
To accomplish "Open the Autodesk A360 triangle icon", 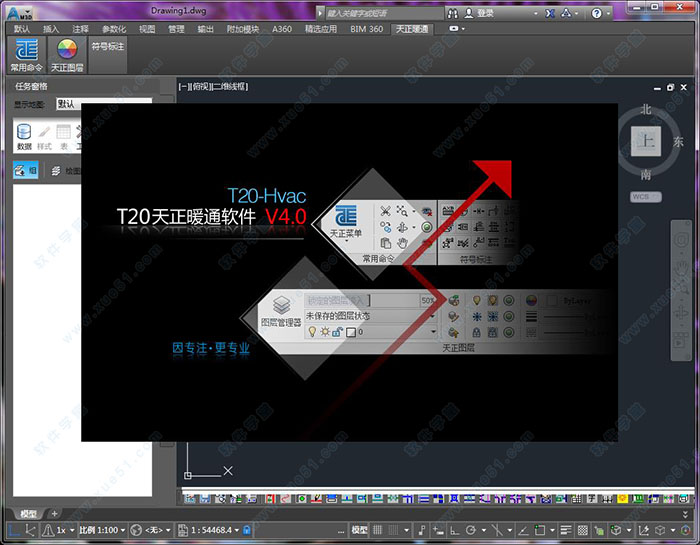I will click(x=566, y=13).
